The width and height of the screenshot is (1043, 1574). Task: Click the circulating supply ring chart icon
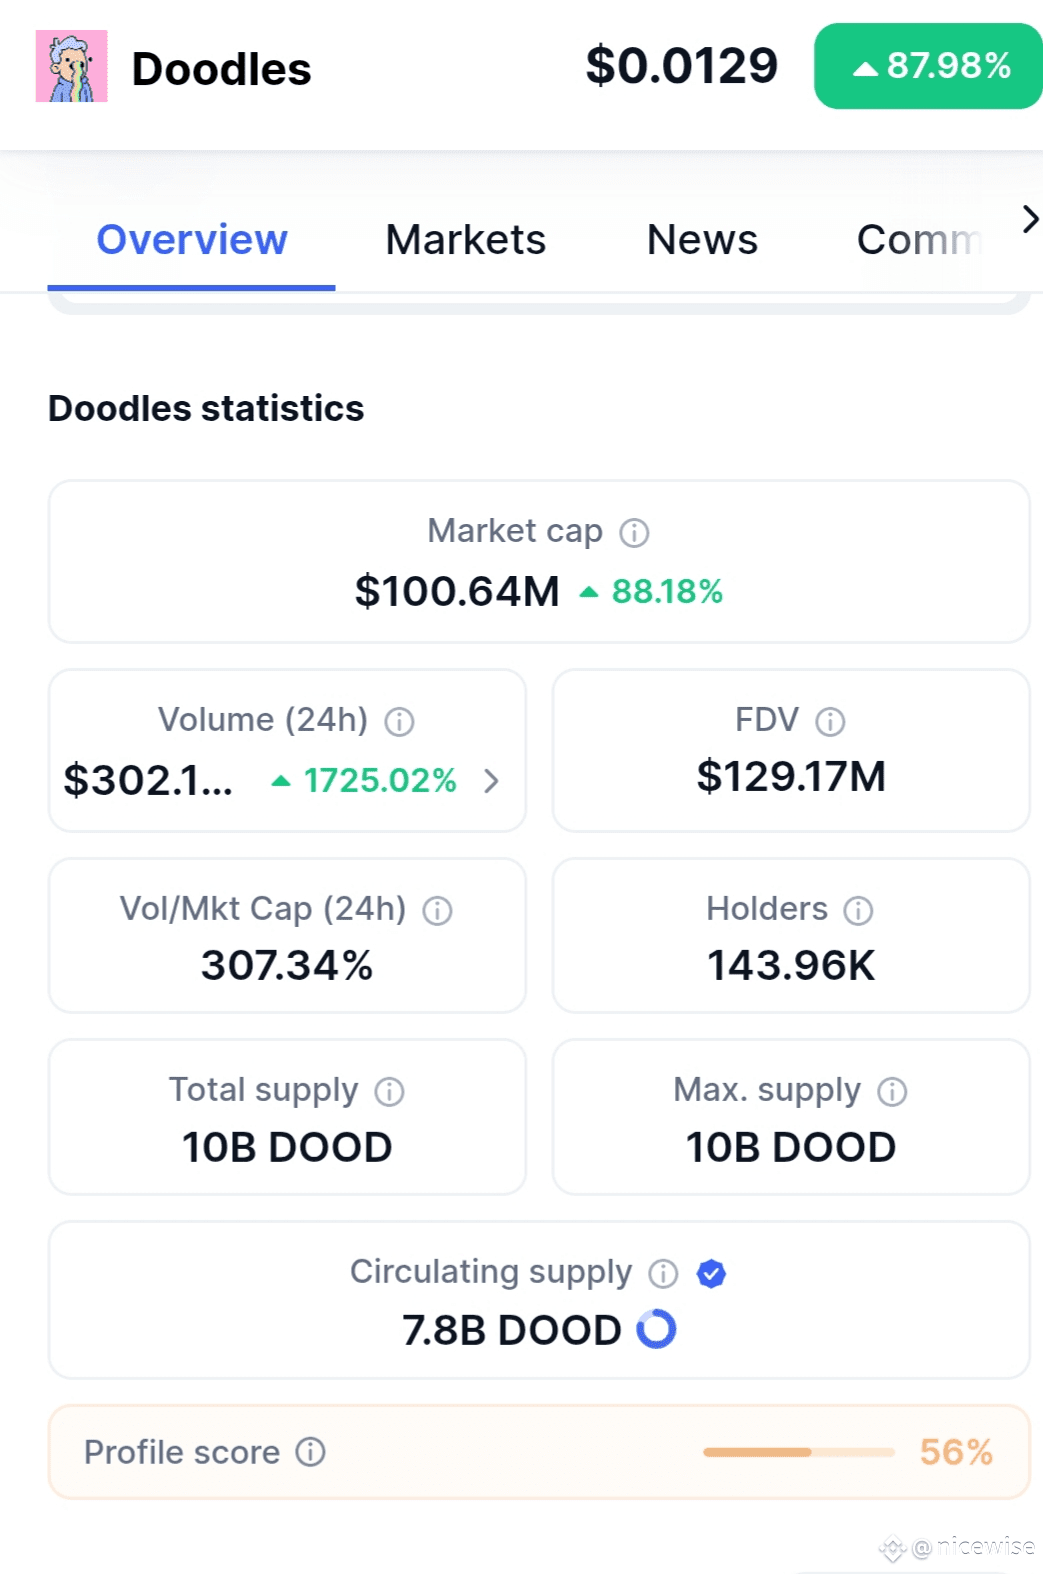(656, 1329)
